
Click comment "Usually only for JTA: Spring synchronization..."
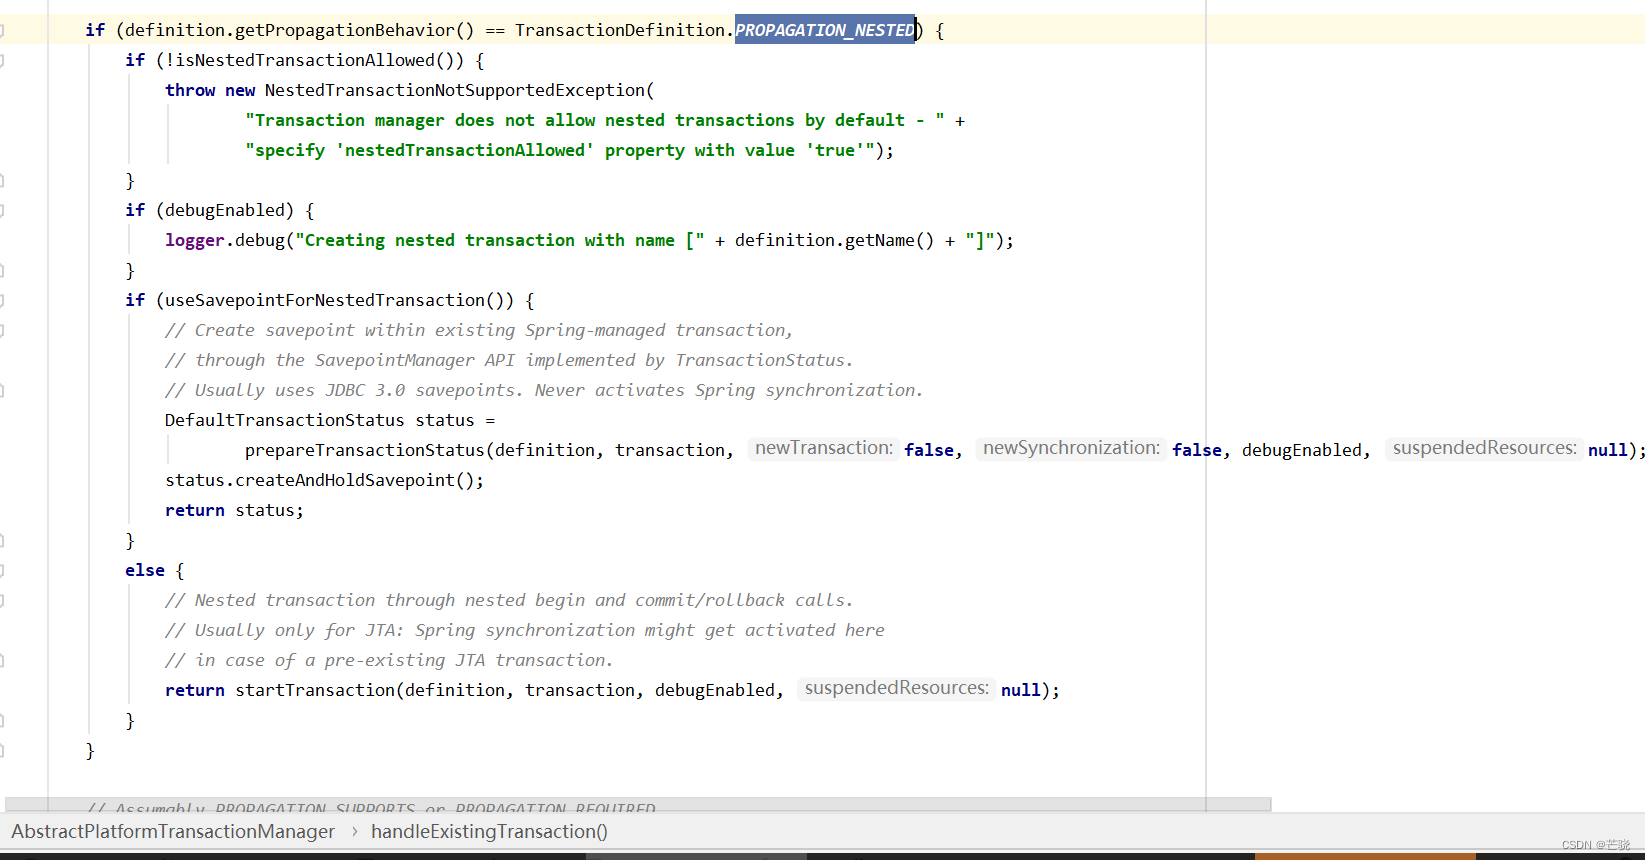pyautogui.click(x=525, y=630)
